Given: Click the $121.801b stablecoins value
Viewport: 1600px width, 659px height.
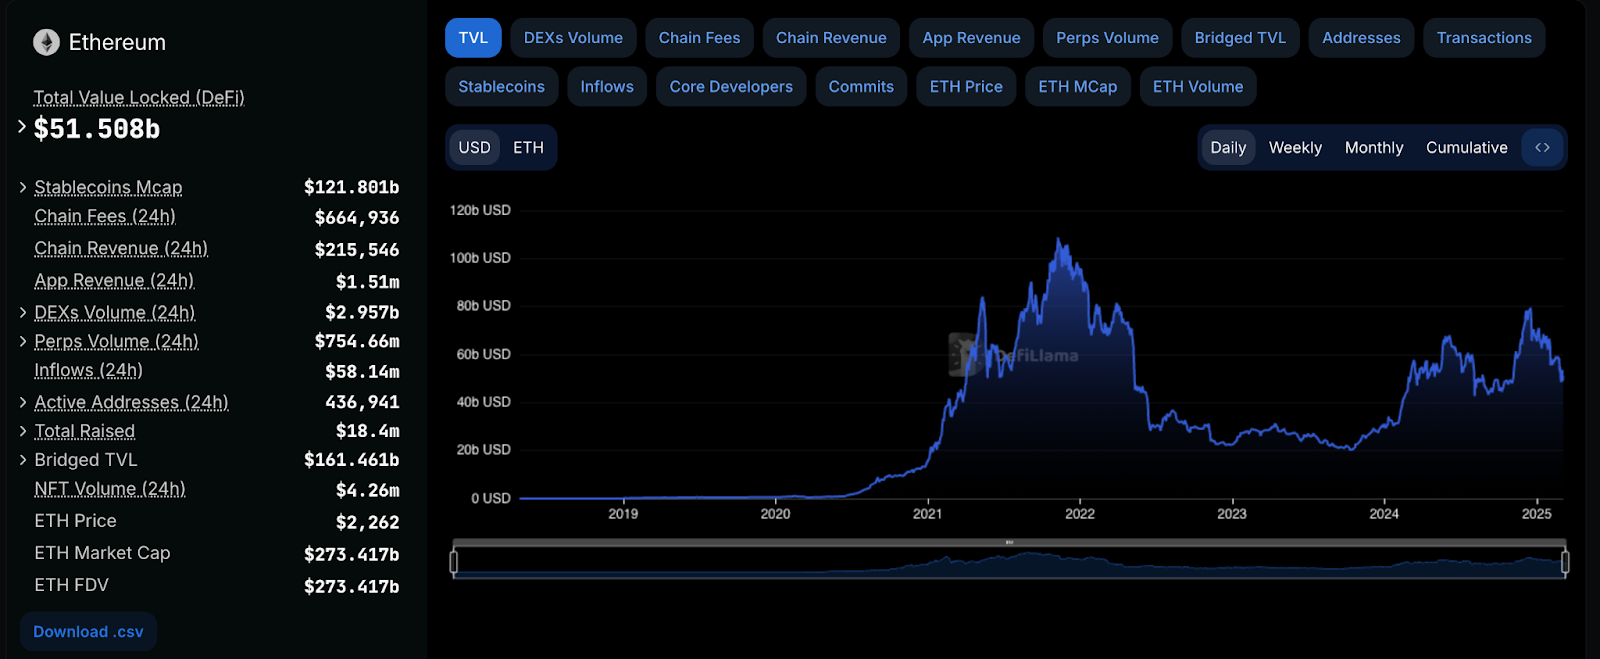Looking at the screenshot, I should coord(352,187).
